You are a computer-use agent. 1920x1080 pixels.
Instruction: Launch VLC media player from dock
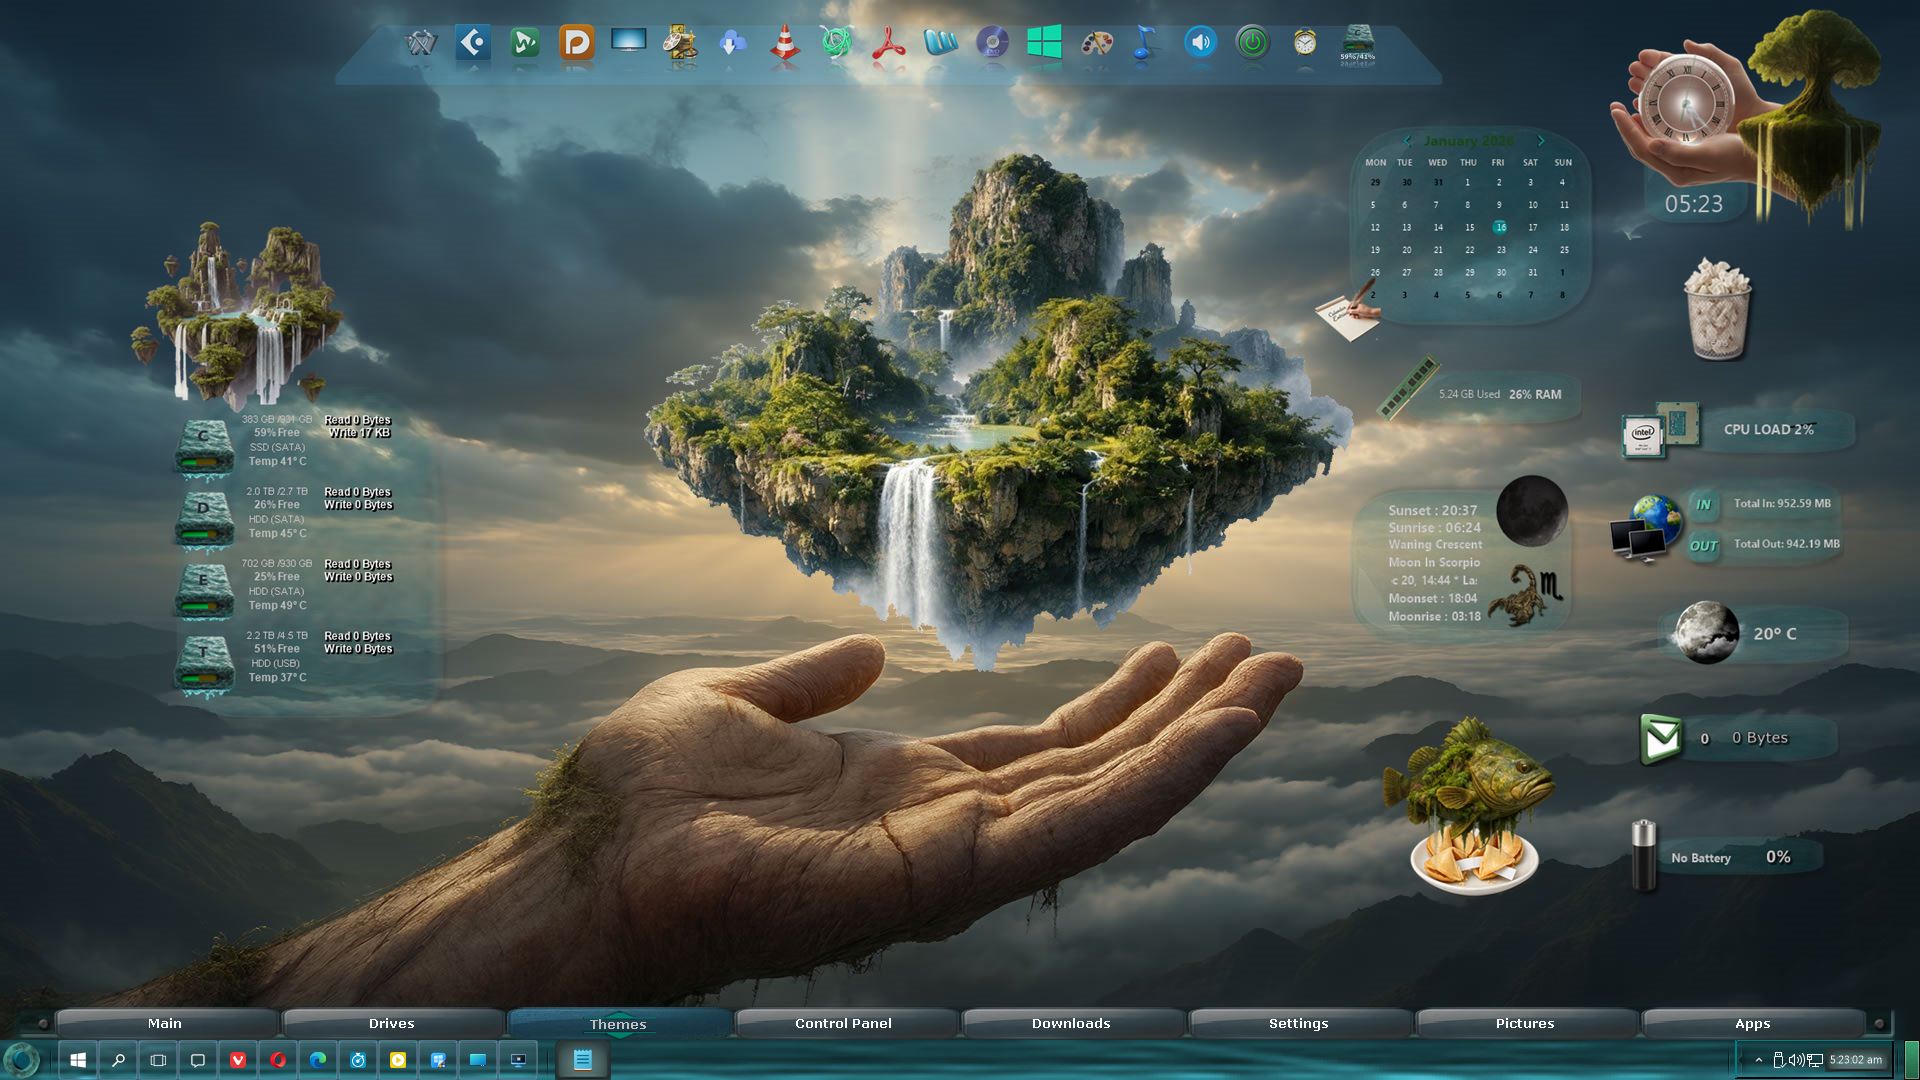[784, 44]
